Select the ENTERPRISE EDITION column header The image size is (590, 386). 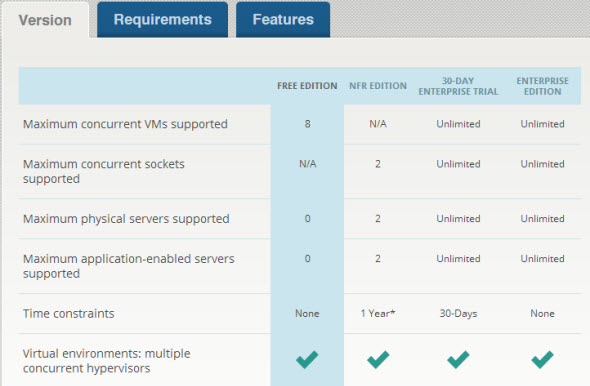pyautogui.click(x=542, y=86)
